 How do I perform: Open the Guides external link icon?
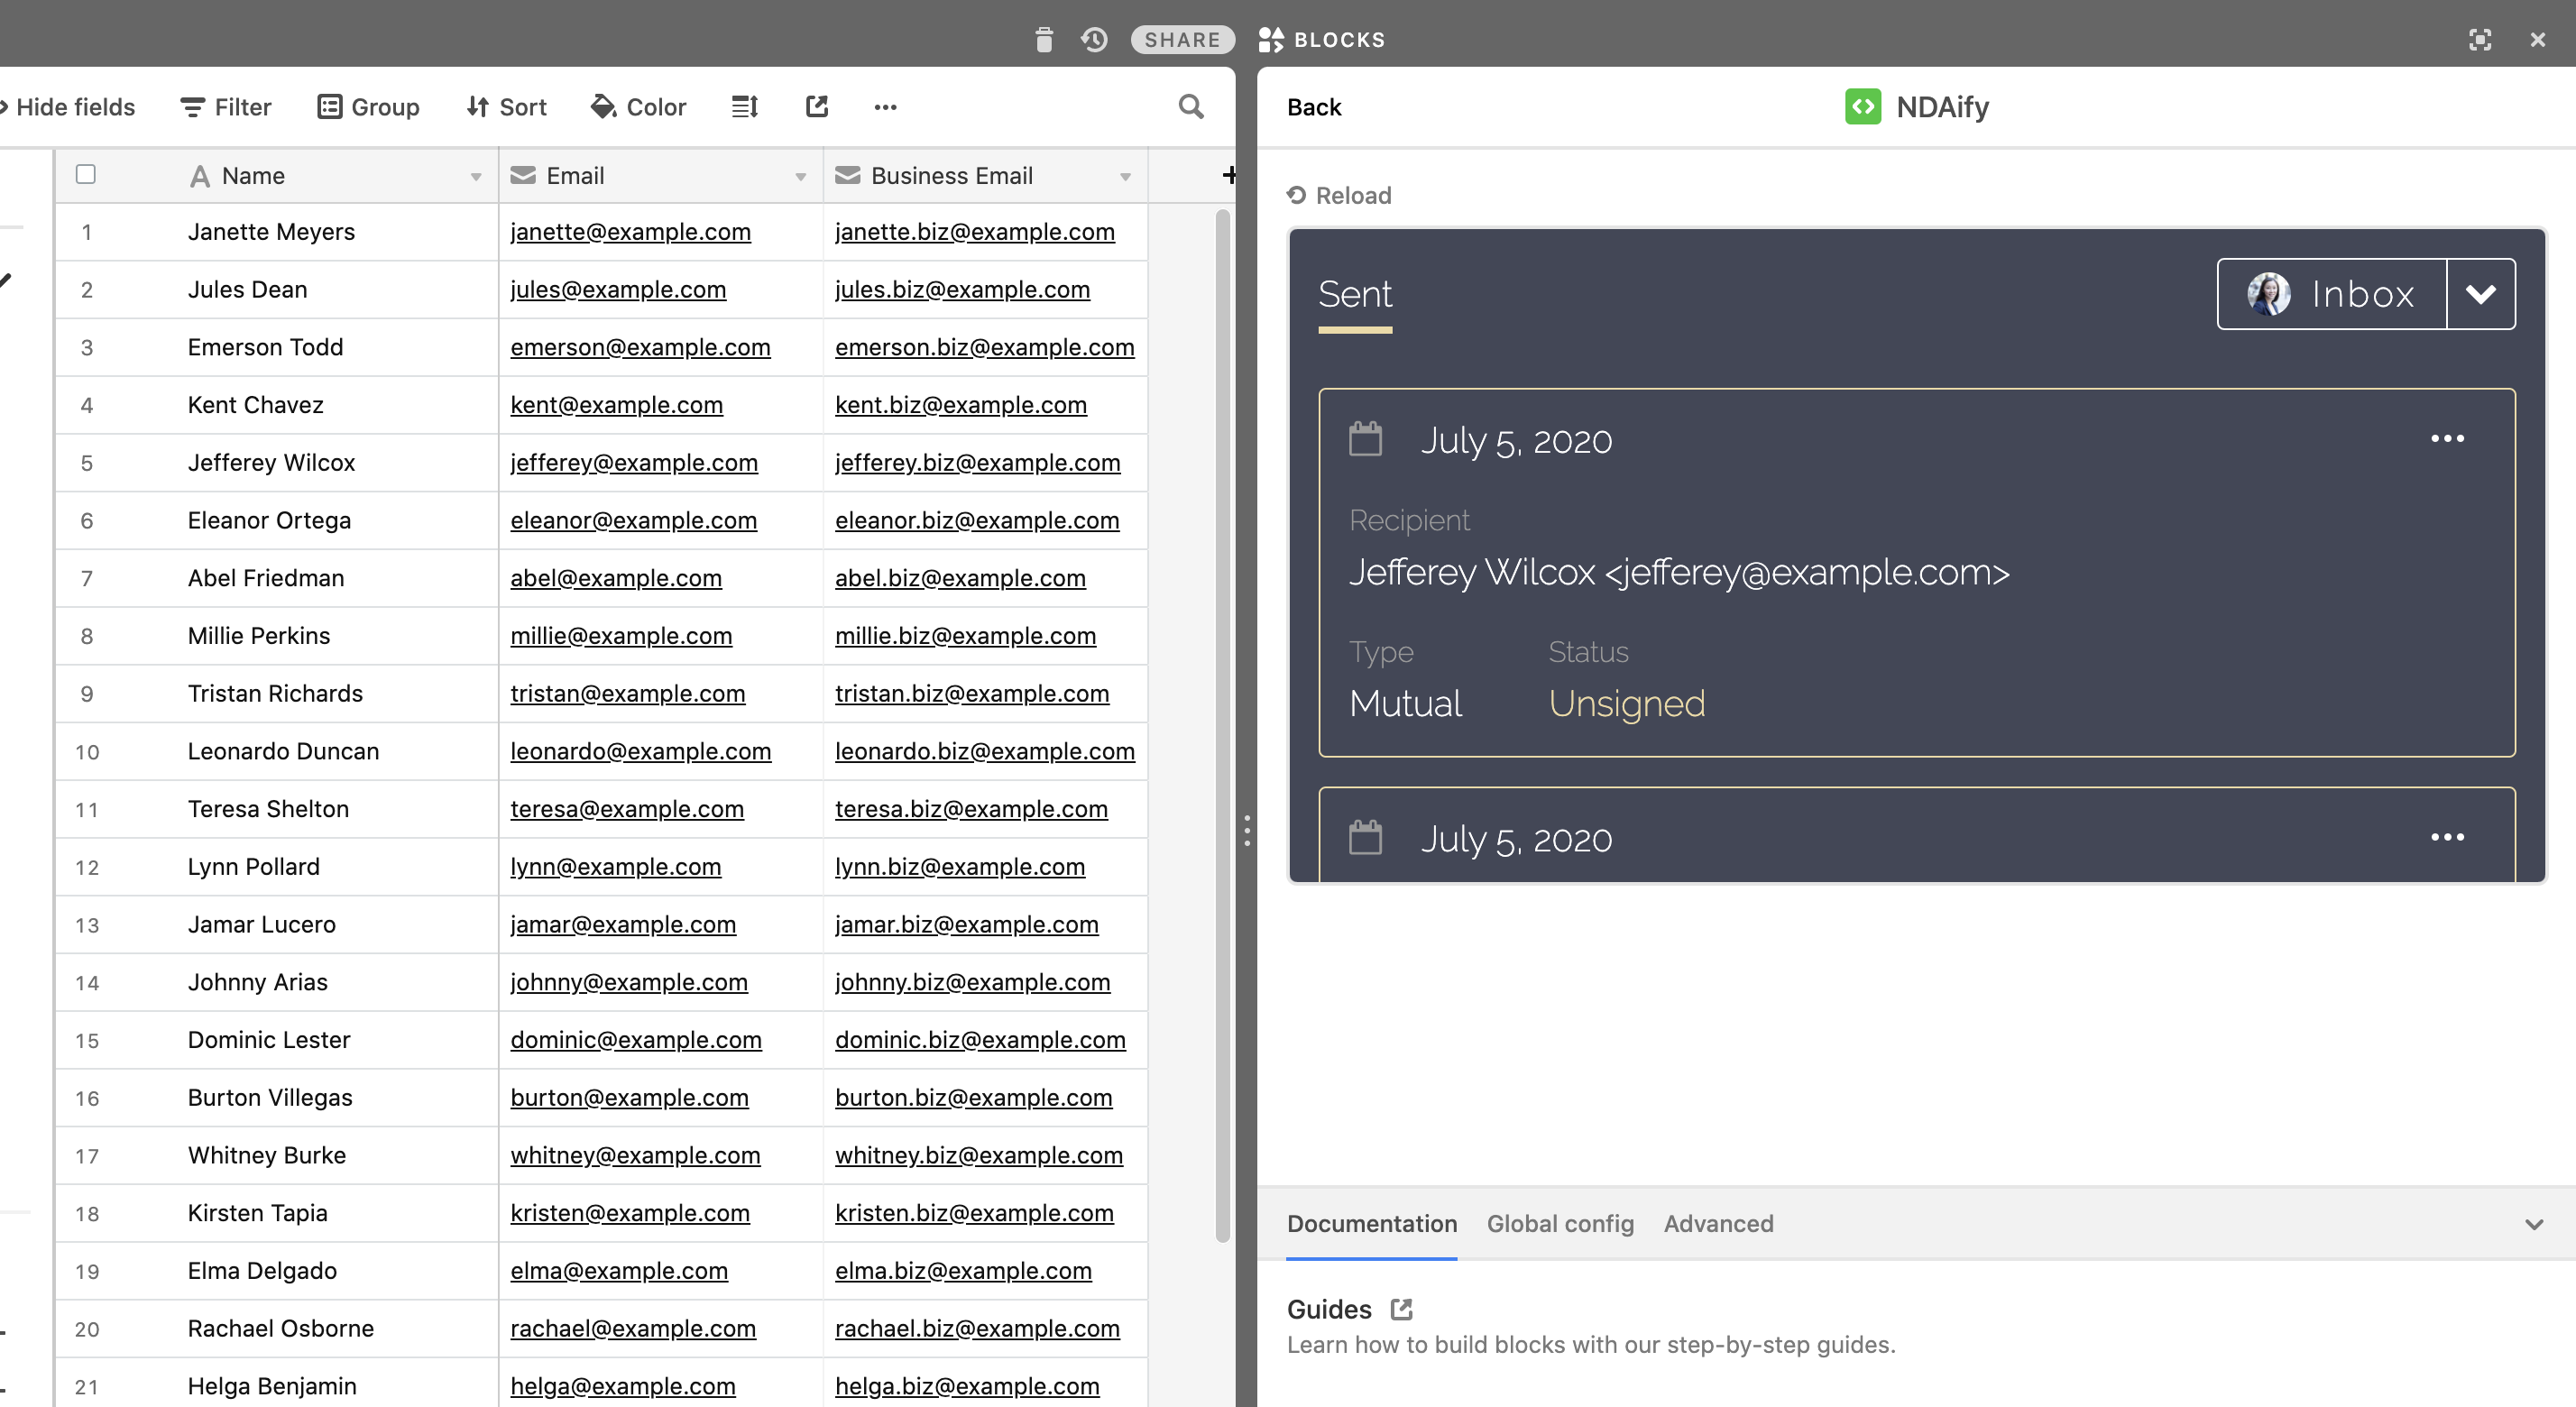[1401, 1309]
